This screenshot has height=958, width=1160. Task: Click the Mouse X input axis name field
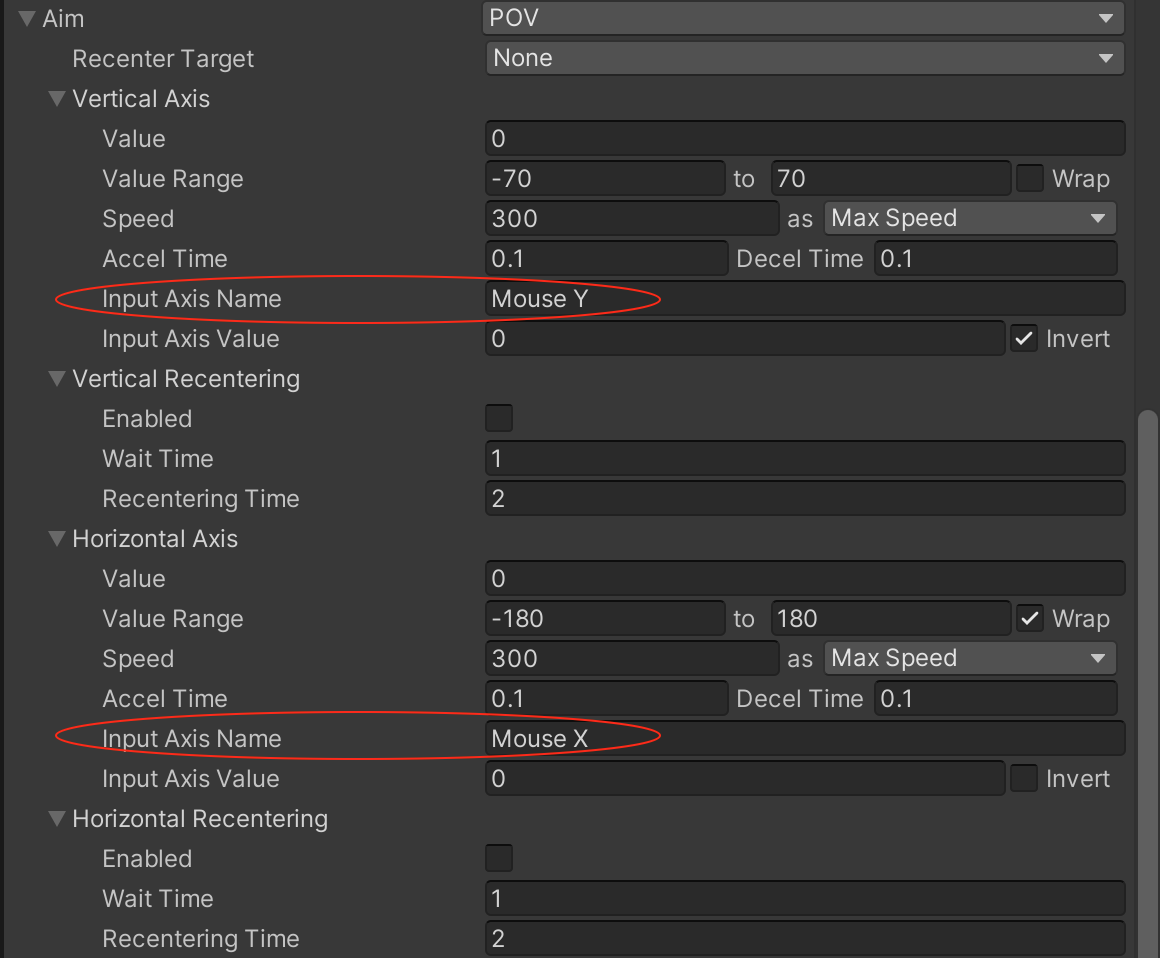coord(804,738)
